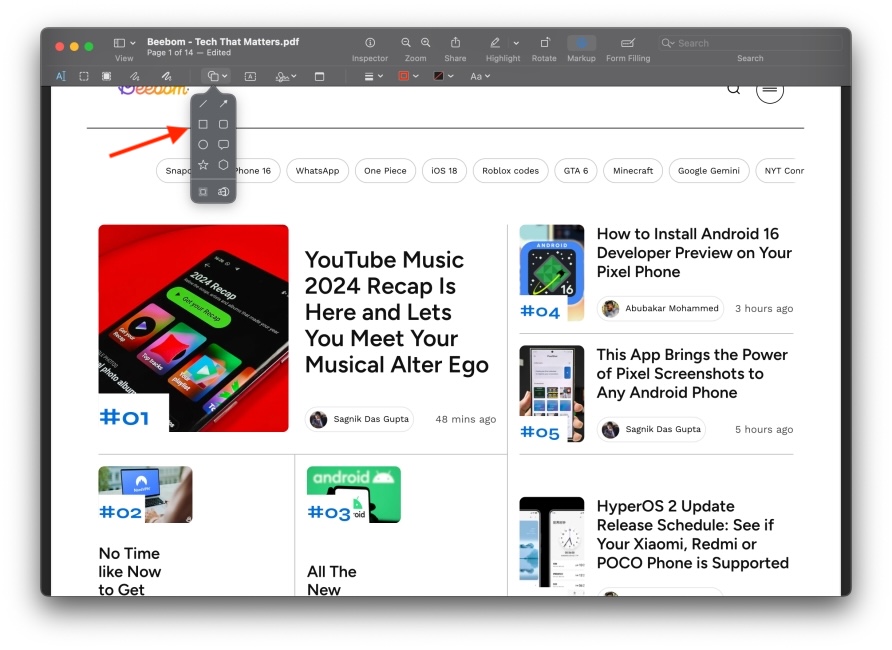Screen dimensions: 892x650
Task: Click the Search field in toolbar
Action: (x=750, y=43)
